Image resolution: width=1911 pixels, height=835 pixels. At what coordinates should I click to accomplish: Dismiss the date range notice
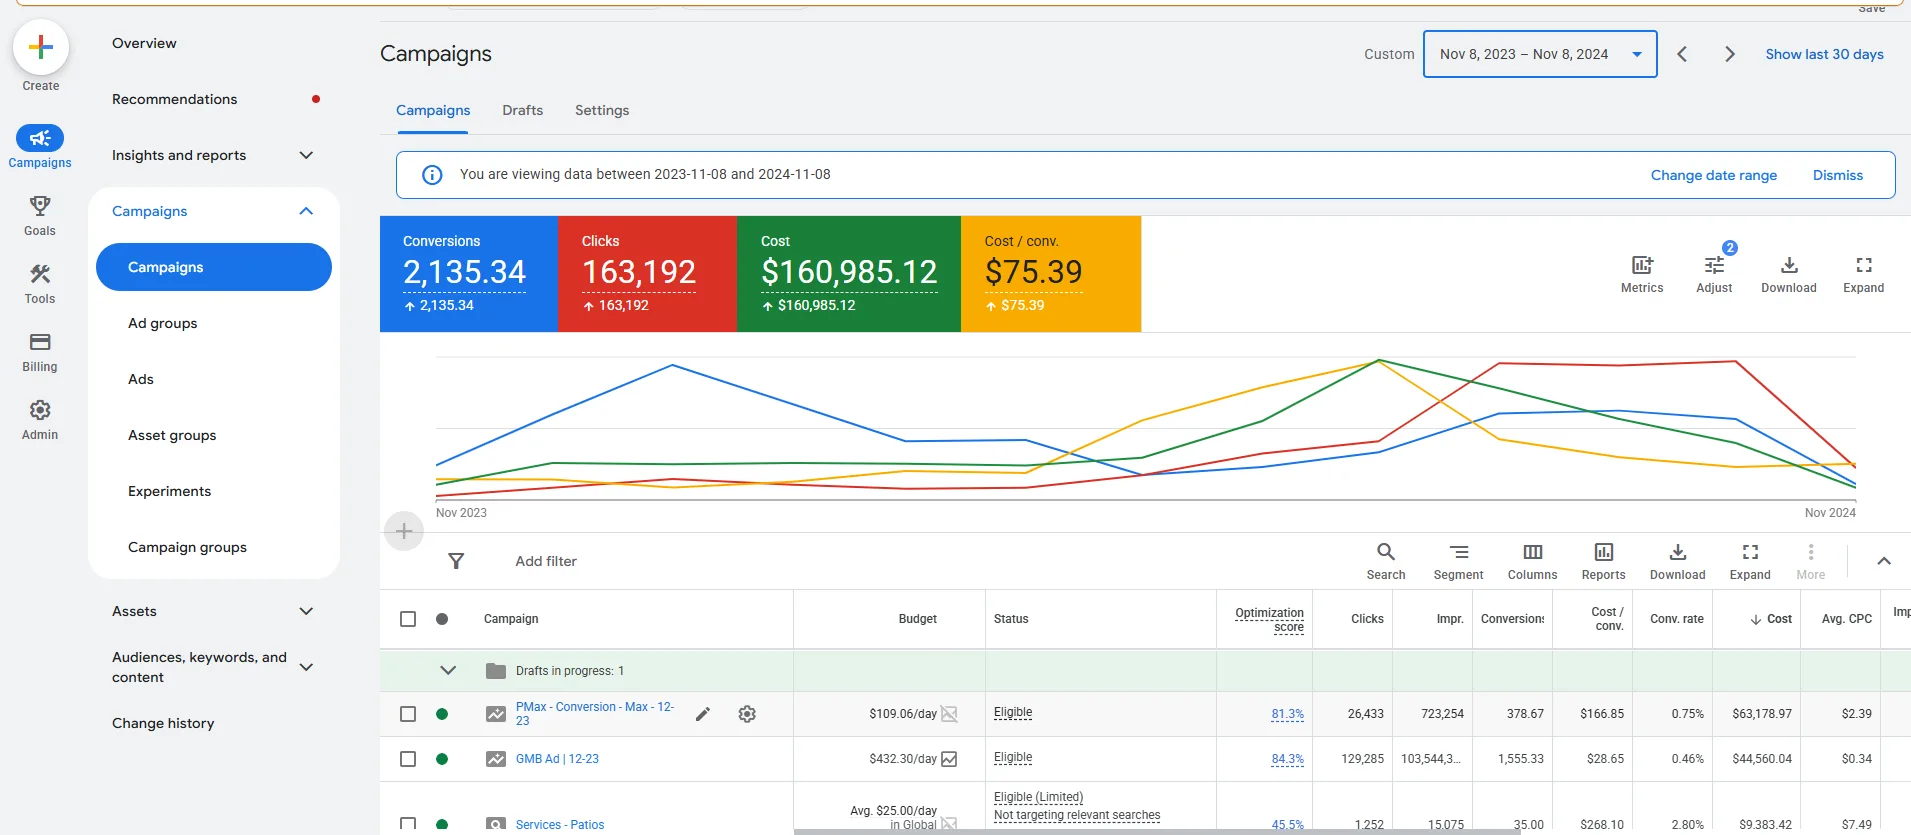coord(1837,175)
